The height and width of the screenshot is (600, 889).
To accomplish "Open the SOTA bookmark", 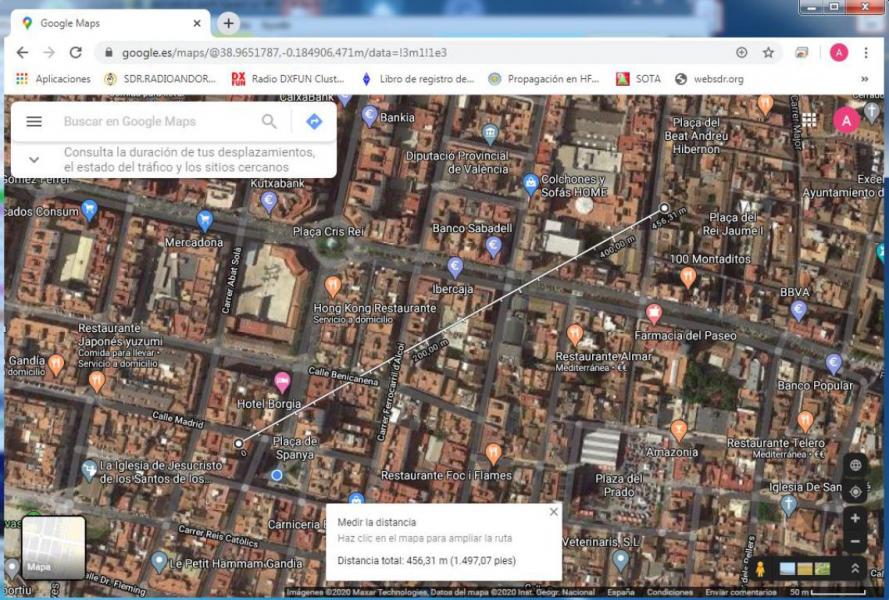I will tap(638, 79).
